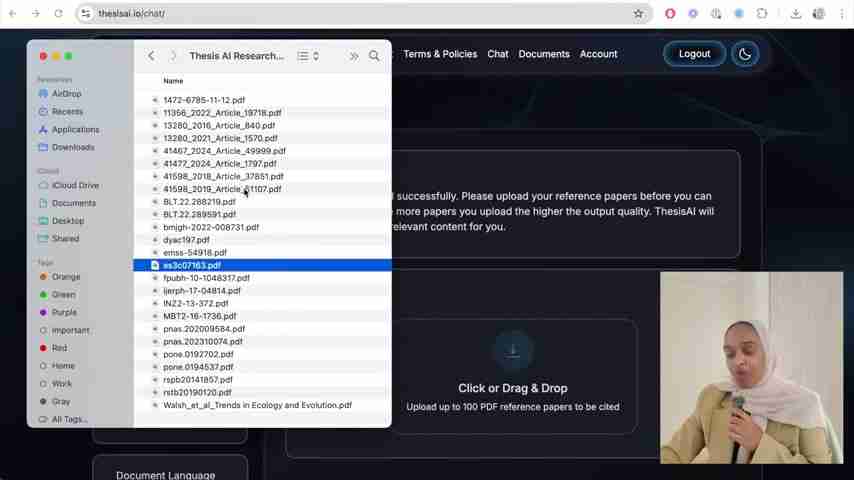Go to the Documents navigation item

544,54
